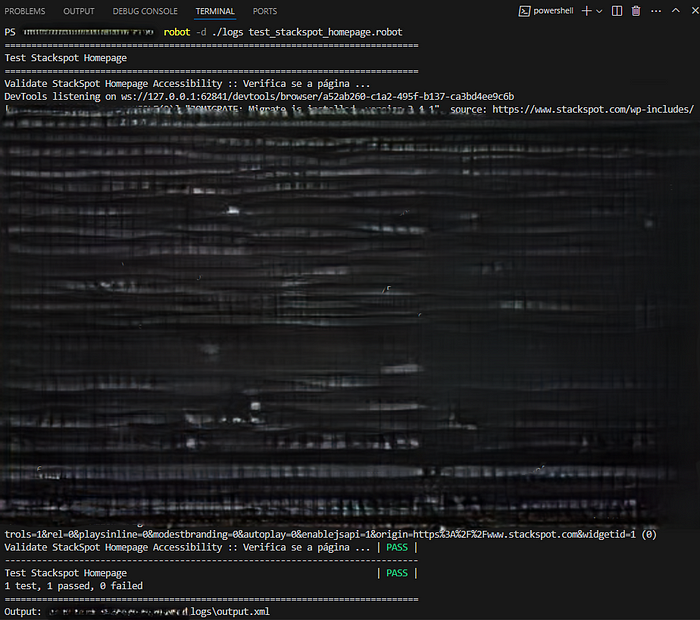Click the line beginning 'trols=1&rel=0&playsinline'

click(330, 534)
